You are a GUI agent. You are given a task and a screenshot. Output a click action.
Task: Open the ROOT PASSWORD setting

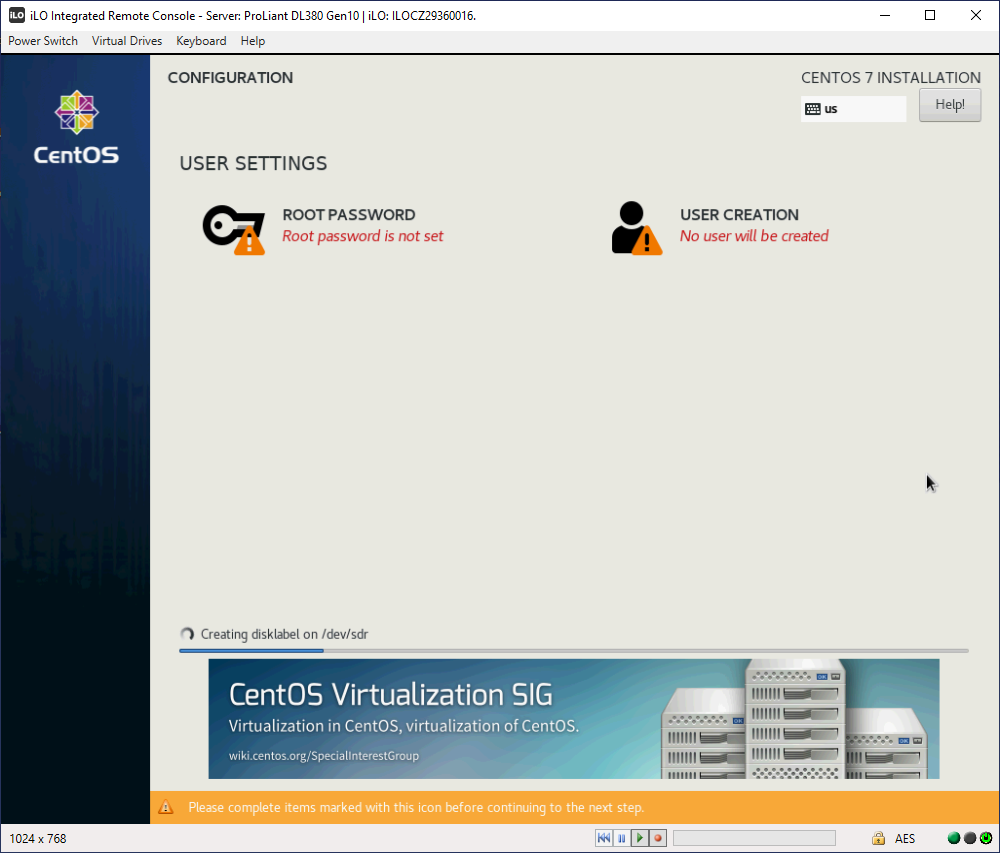[348, 215]
